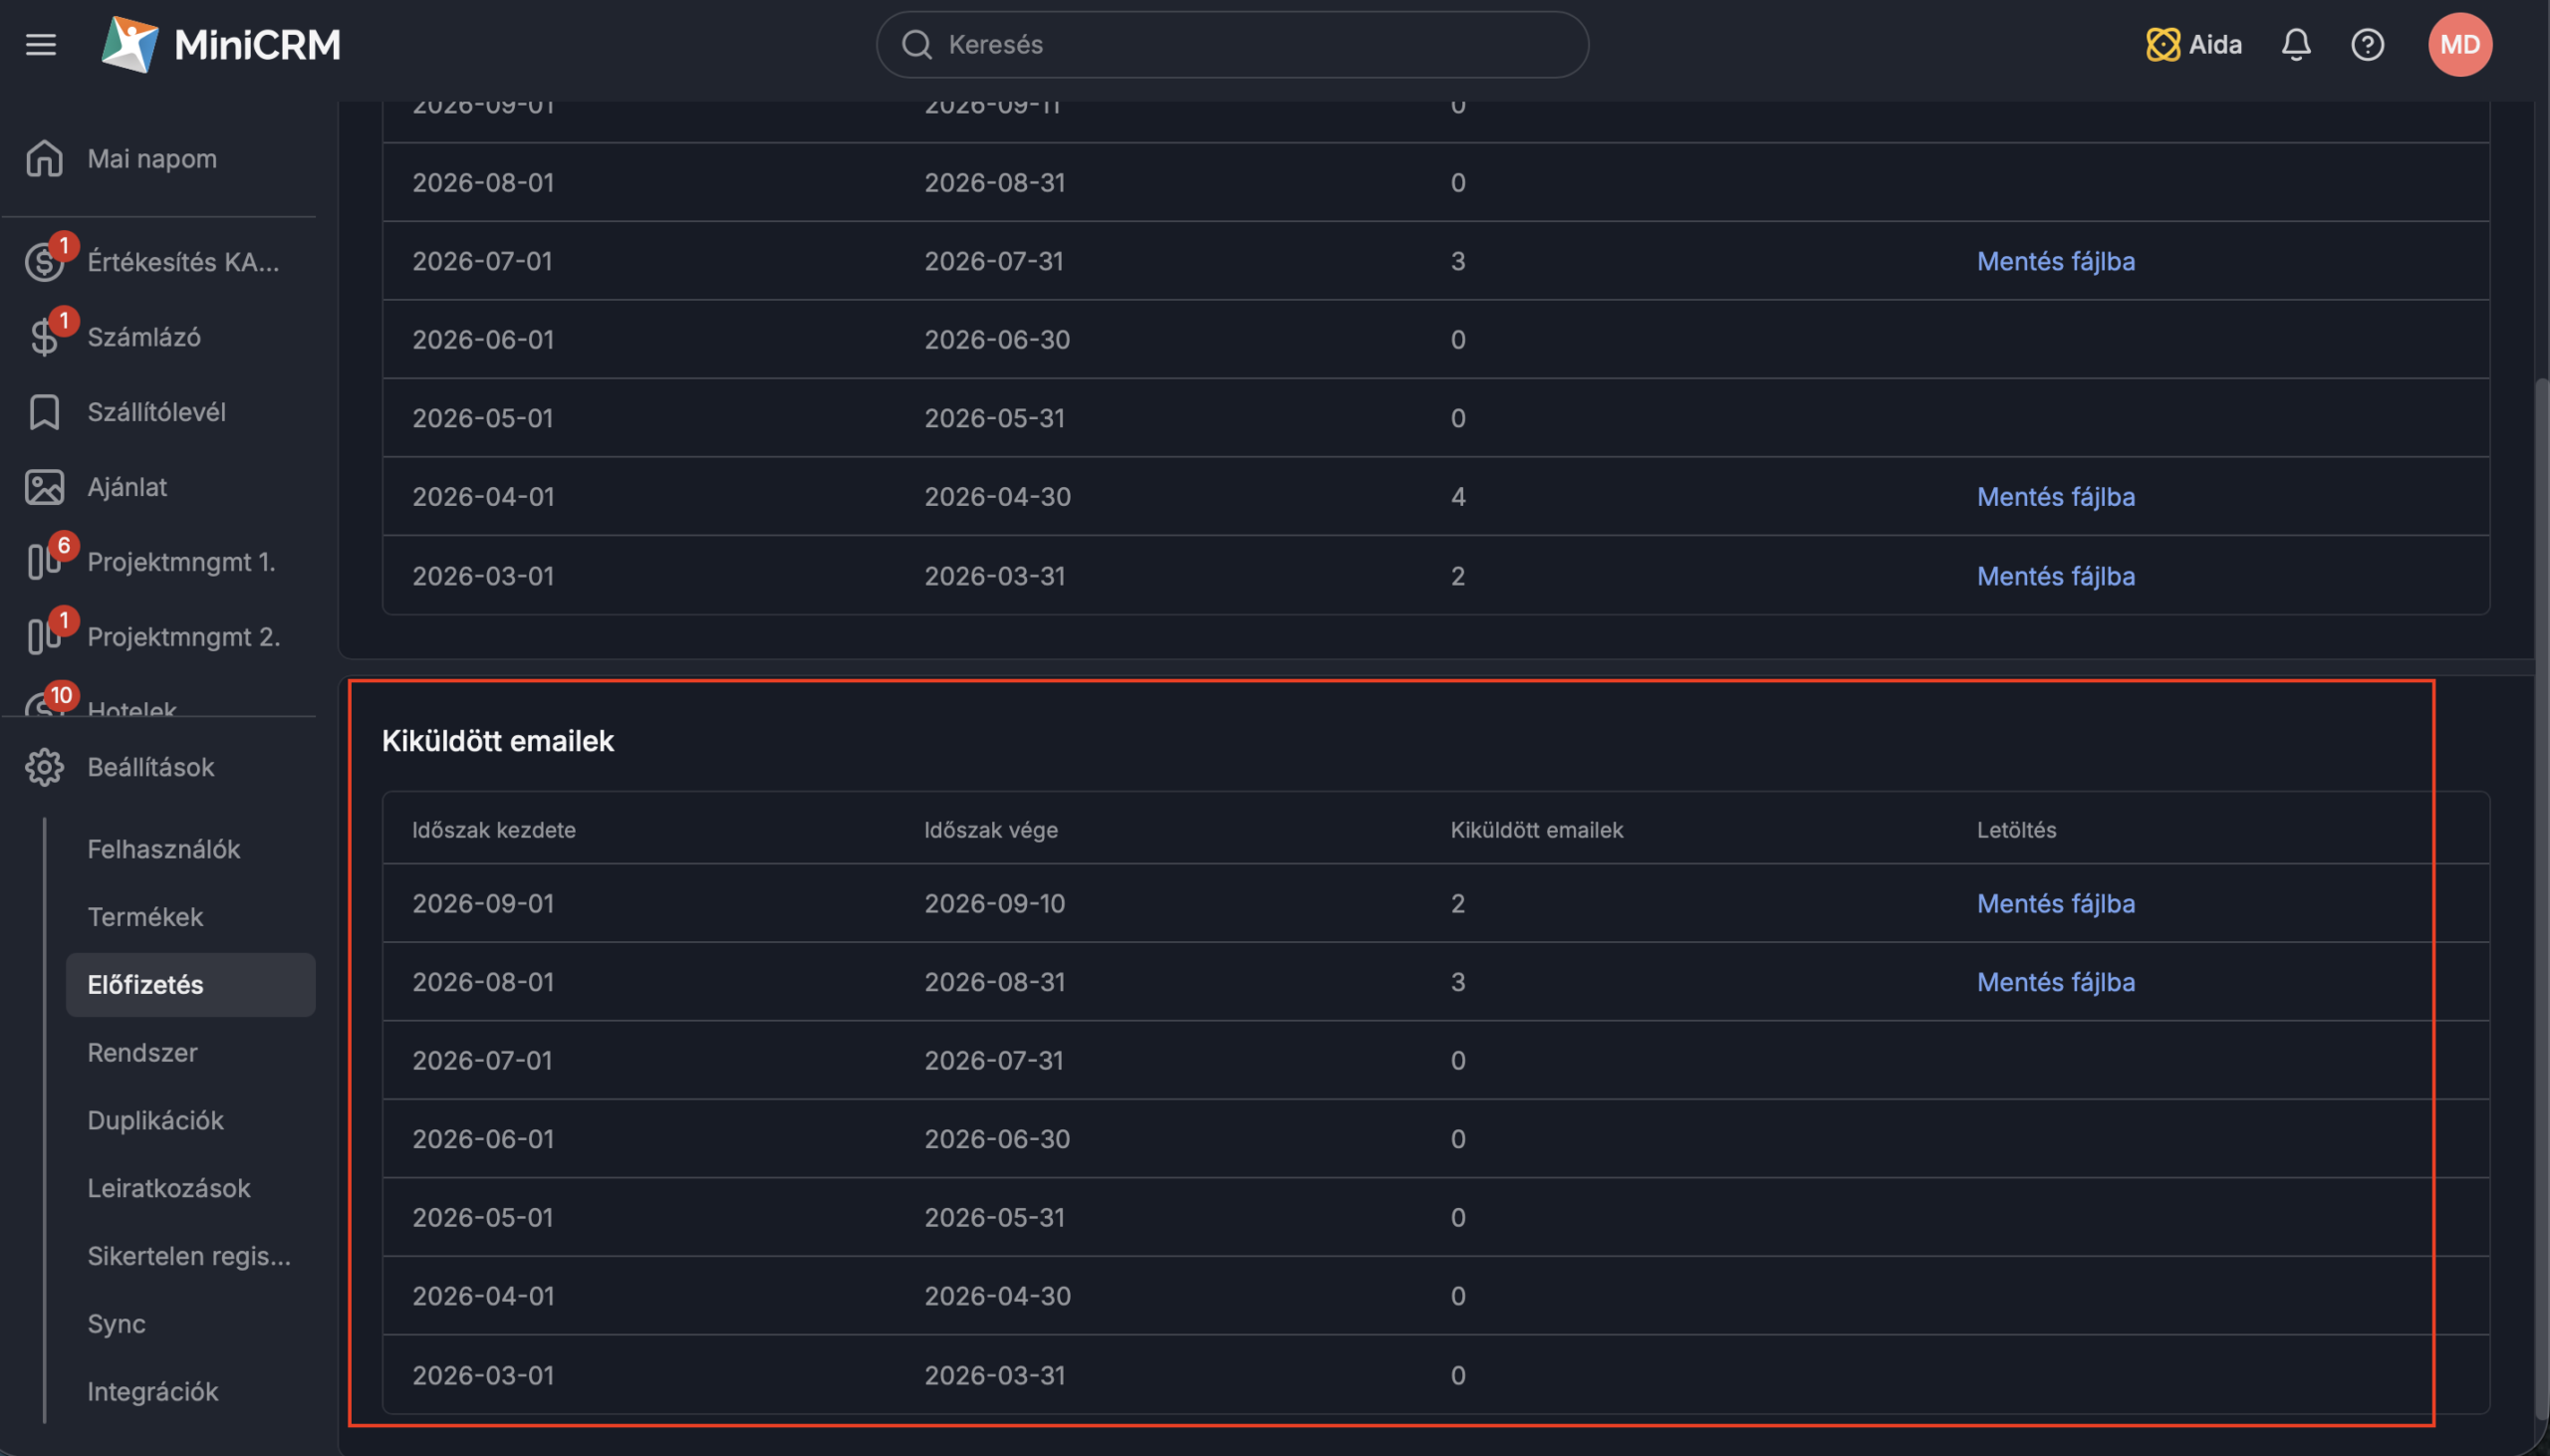Click the Keresés search field
Screen dimensions: 2550x1456
click(x=1231, y=45)
